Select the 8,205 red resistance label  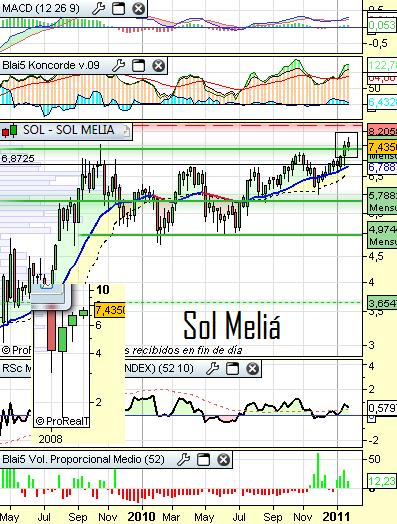(382, 131)
